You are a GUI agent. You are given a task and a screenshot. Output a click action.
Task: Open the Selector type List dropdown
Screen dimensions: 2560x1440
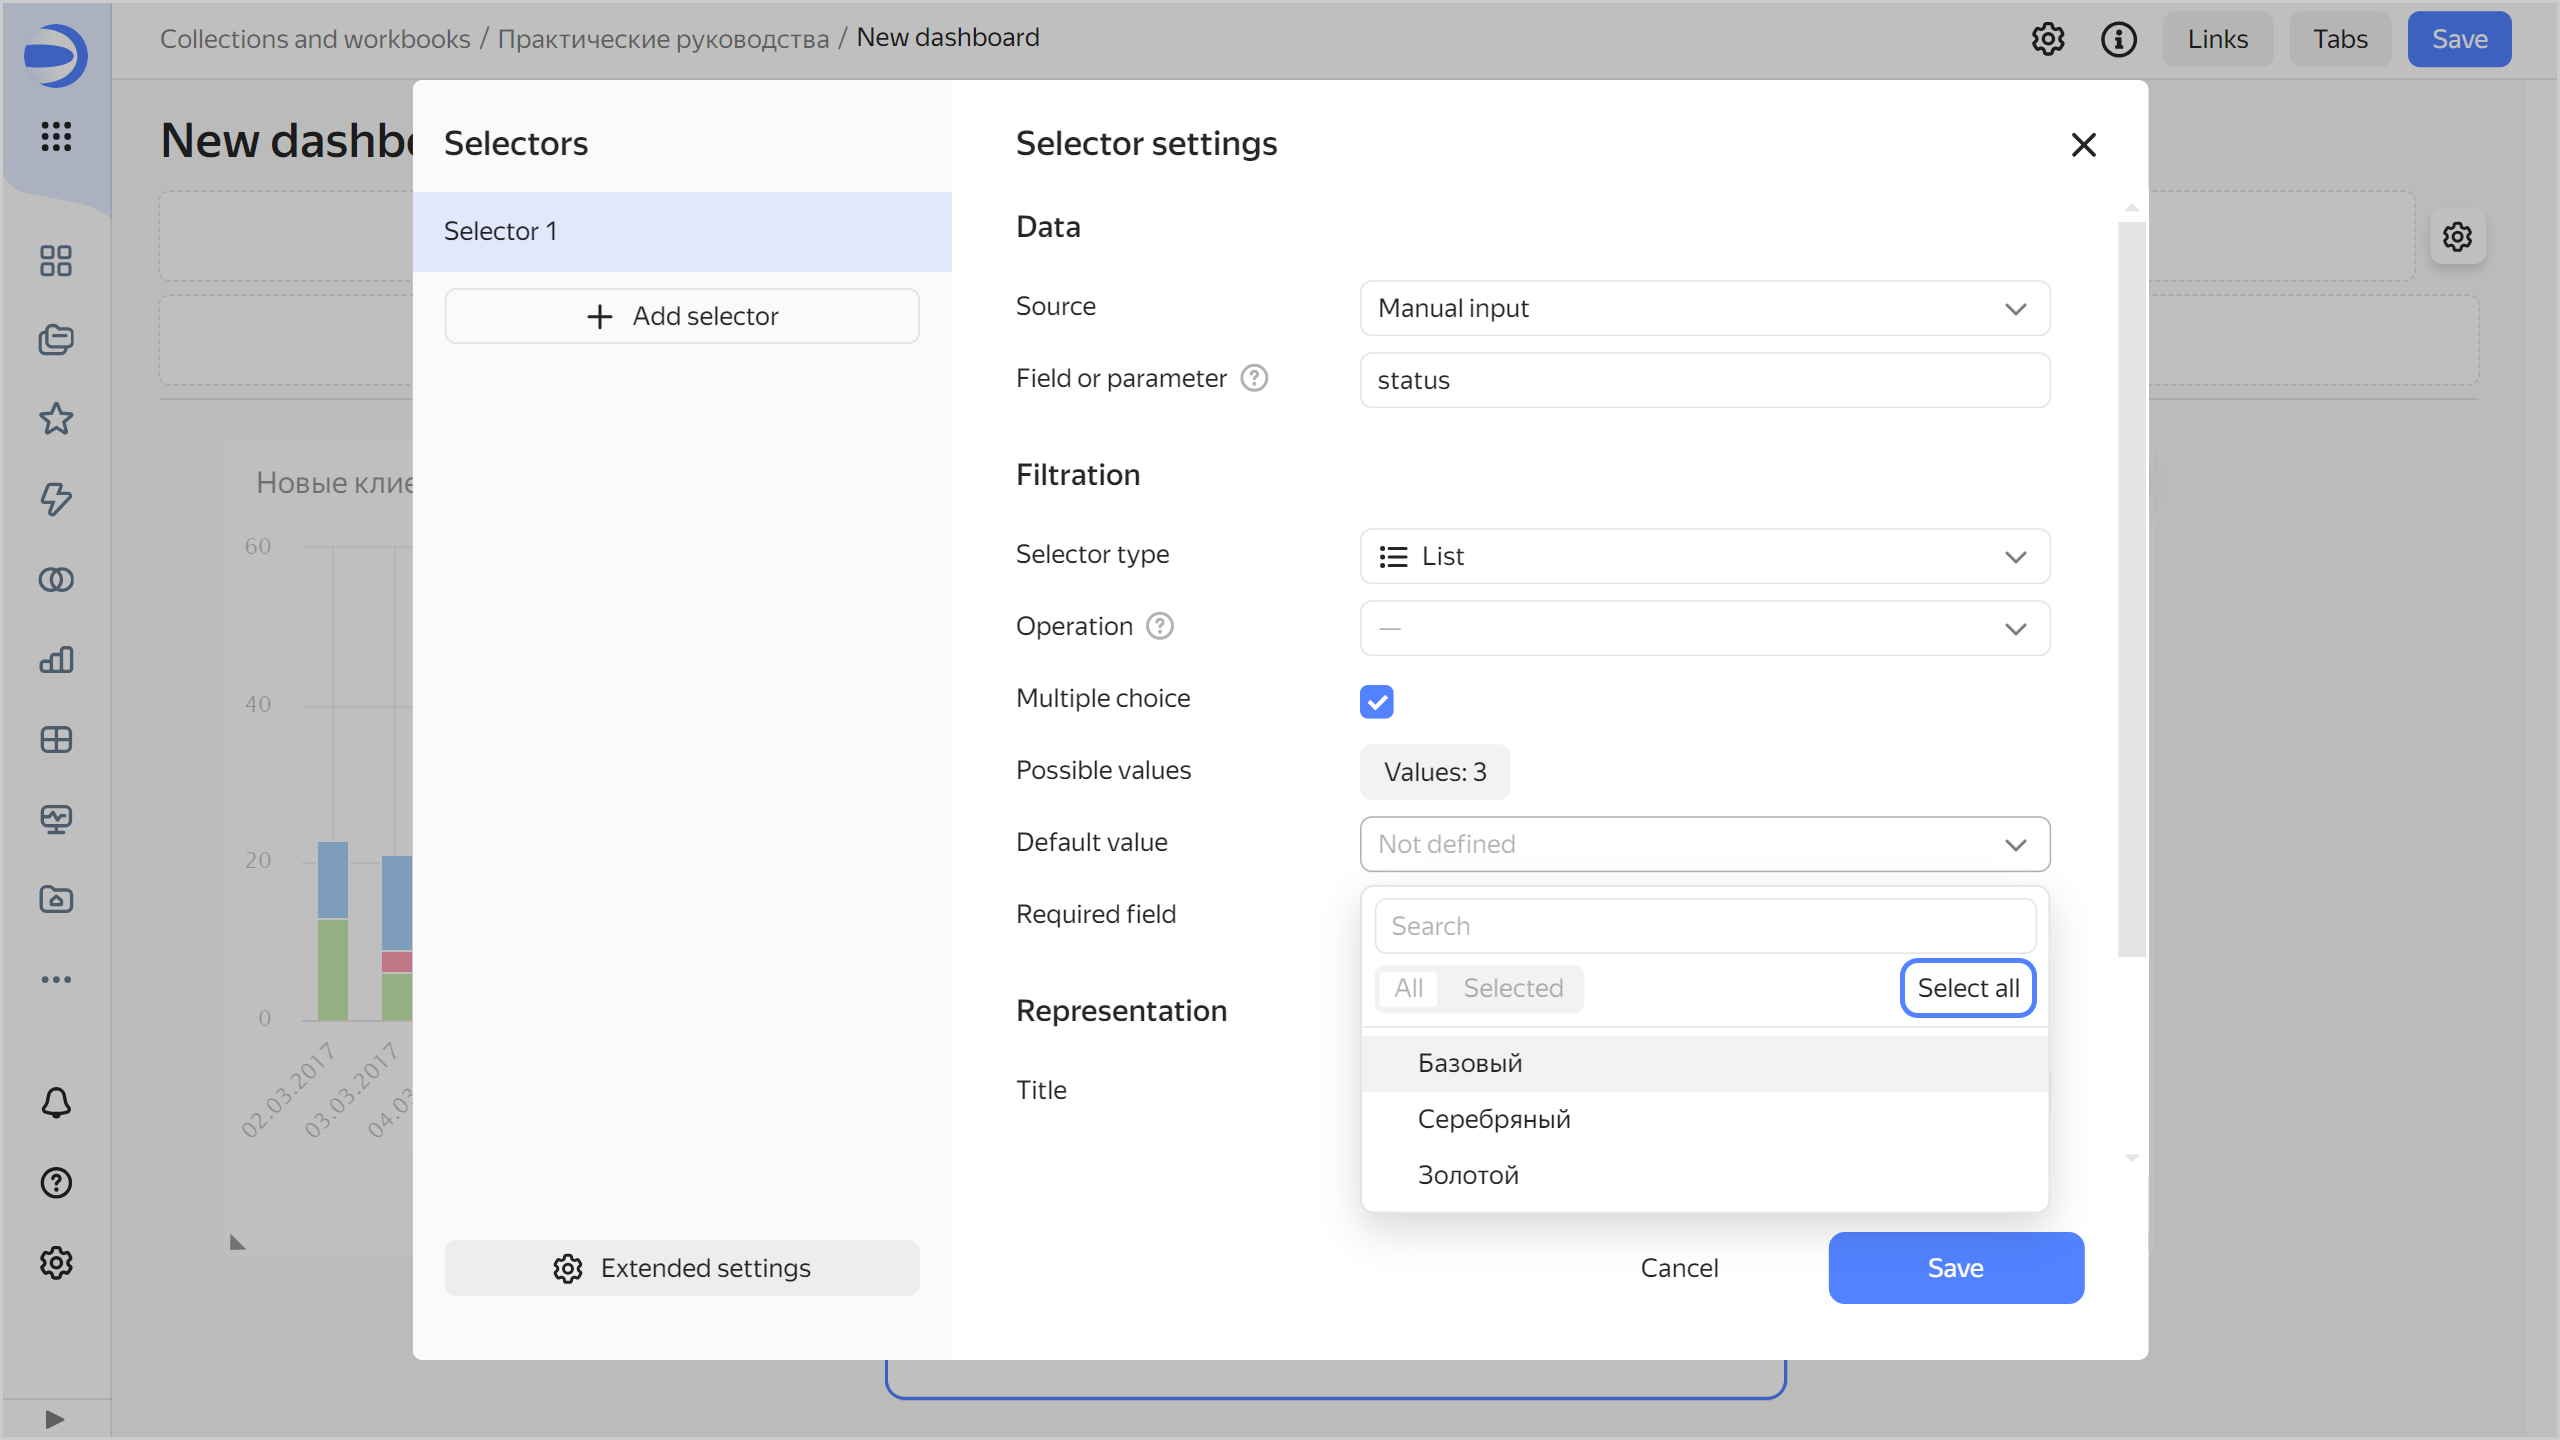1704,556
